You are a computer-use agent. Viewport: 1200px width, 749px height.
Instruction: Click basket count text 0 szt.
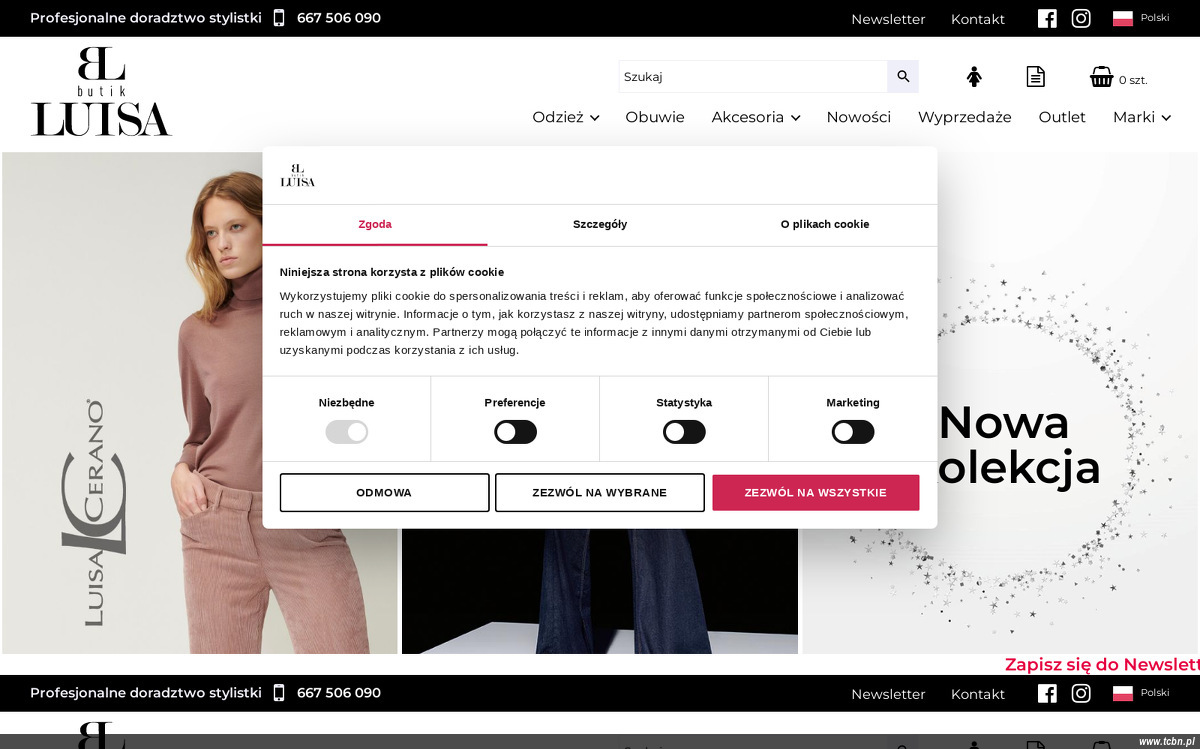tap(1133, 80)
